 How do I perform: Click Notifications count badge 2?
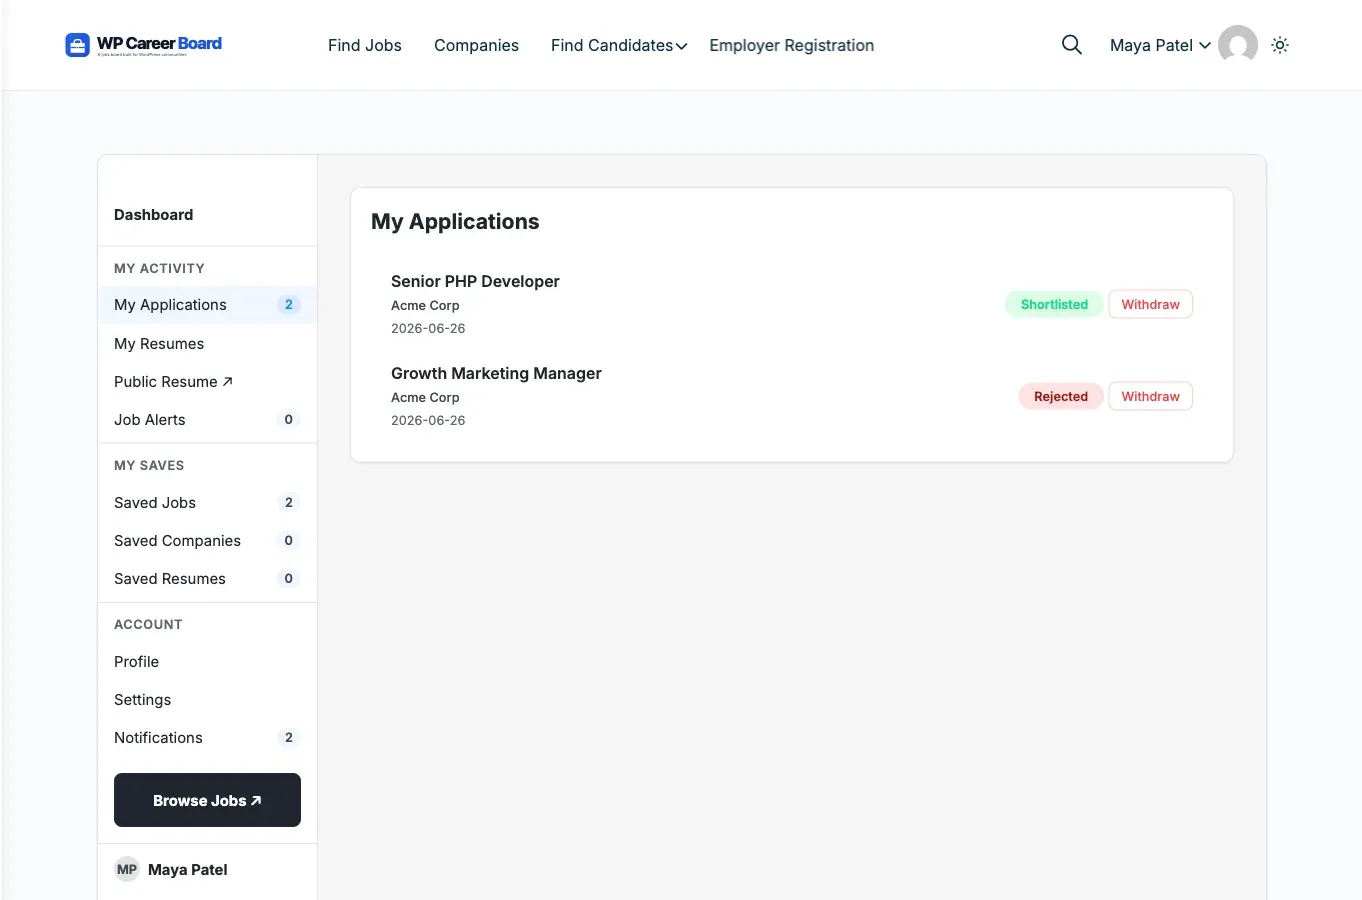[x=289, y=738]
